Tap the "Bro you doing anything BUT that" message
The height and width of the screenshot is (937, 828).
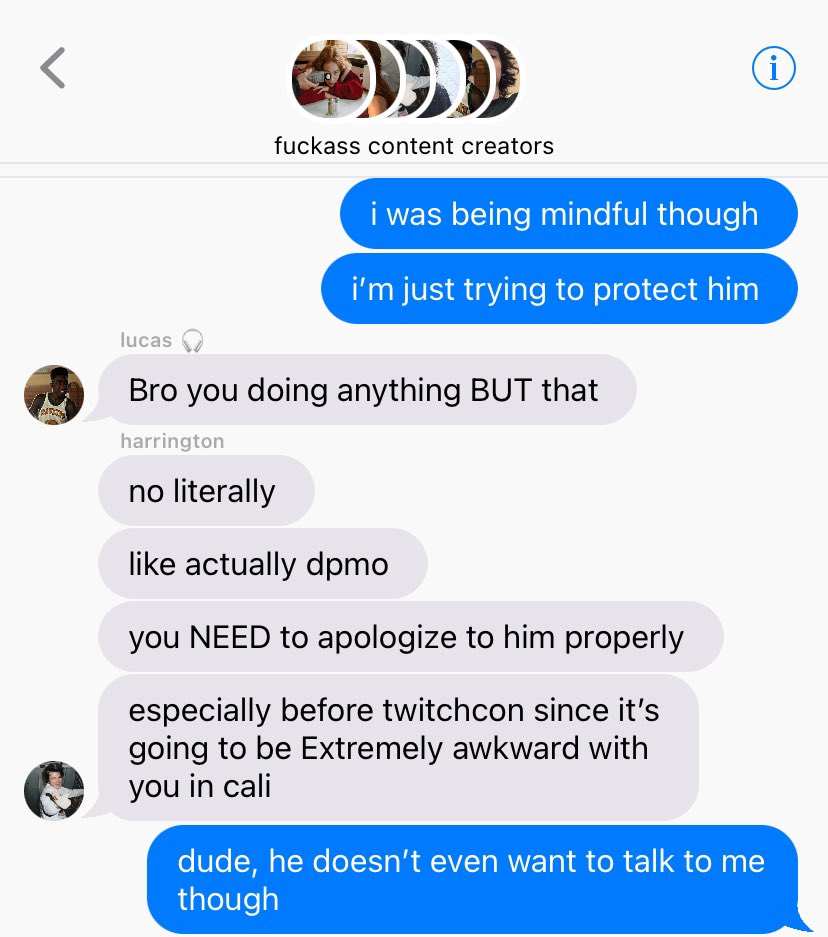367,390
